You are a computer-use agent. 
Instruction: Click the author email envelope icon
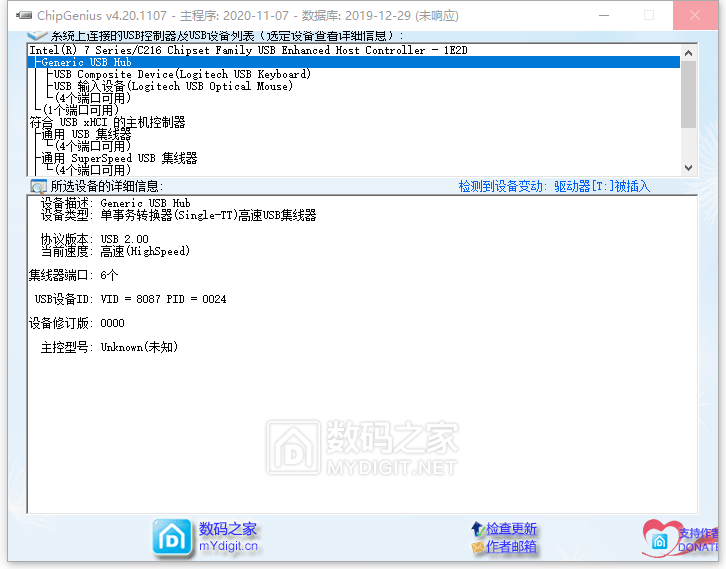pyautogui.click(x=477, y=547)
